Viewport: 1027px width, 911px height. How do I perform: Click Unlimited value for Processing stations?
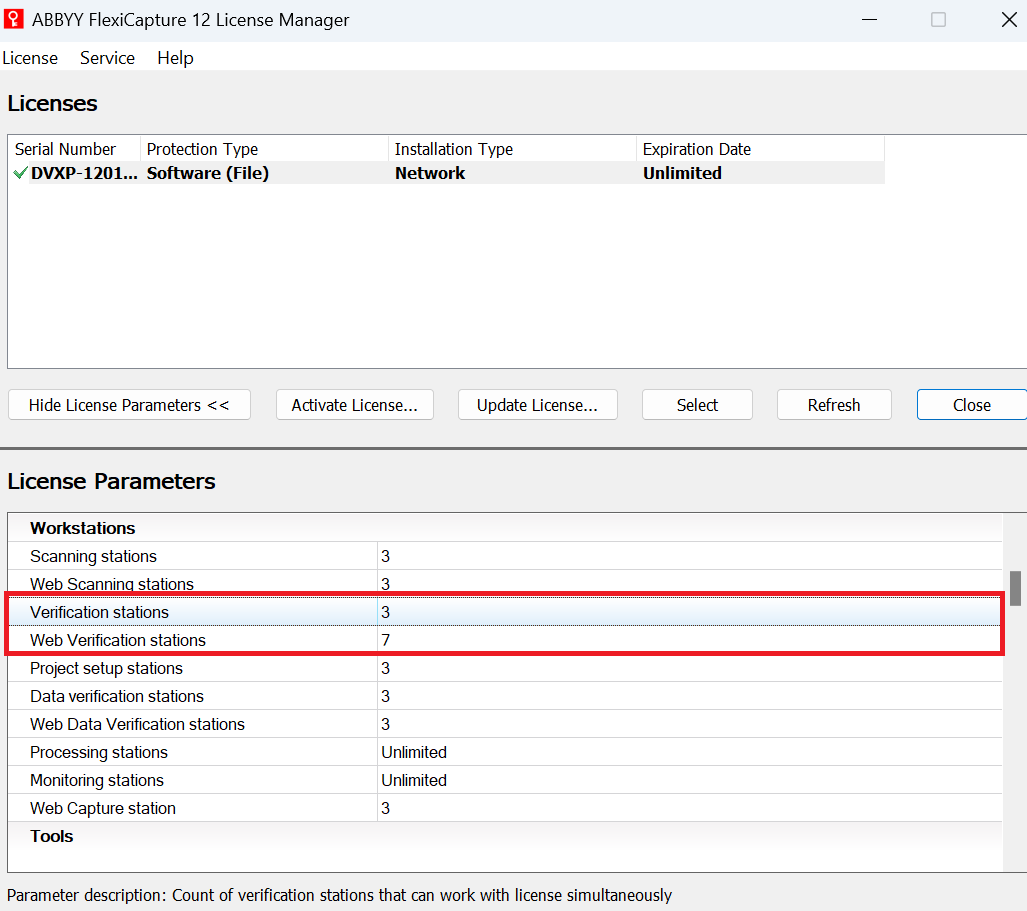coord(414,752)
